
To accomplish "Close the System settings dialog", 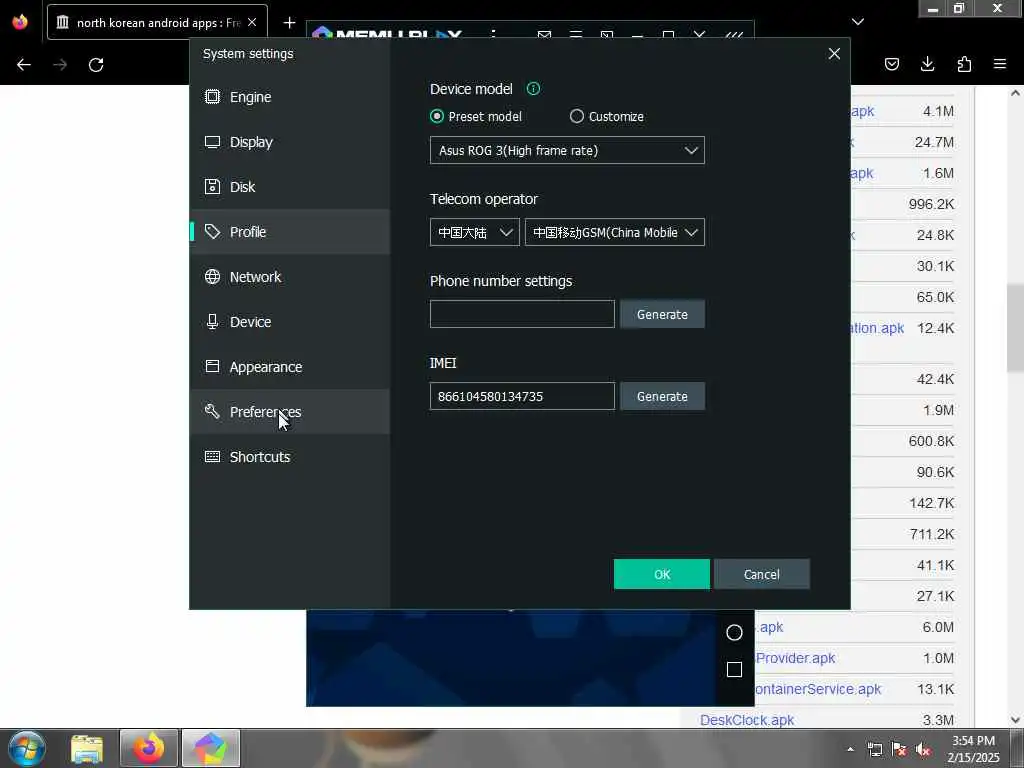I will 834,54.
